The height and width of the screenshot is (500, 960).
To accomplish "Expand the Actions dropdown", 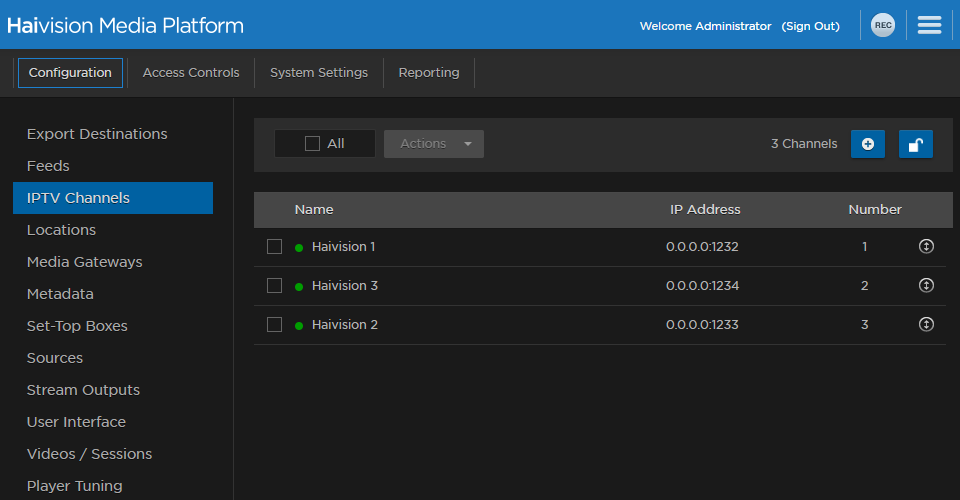I will tap(433, 144).
